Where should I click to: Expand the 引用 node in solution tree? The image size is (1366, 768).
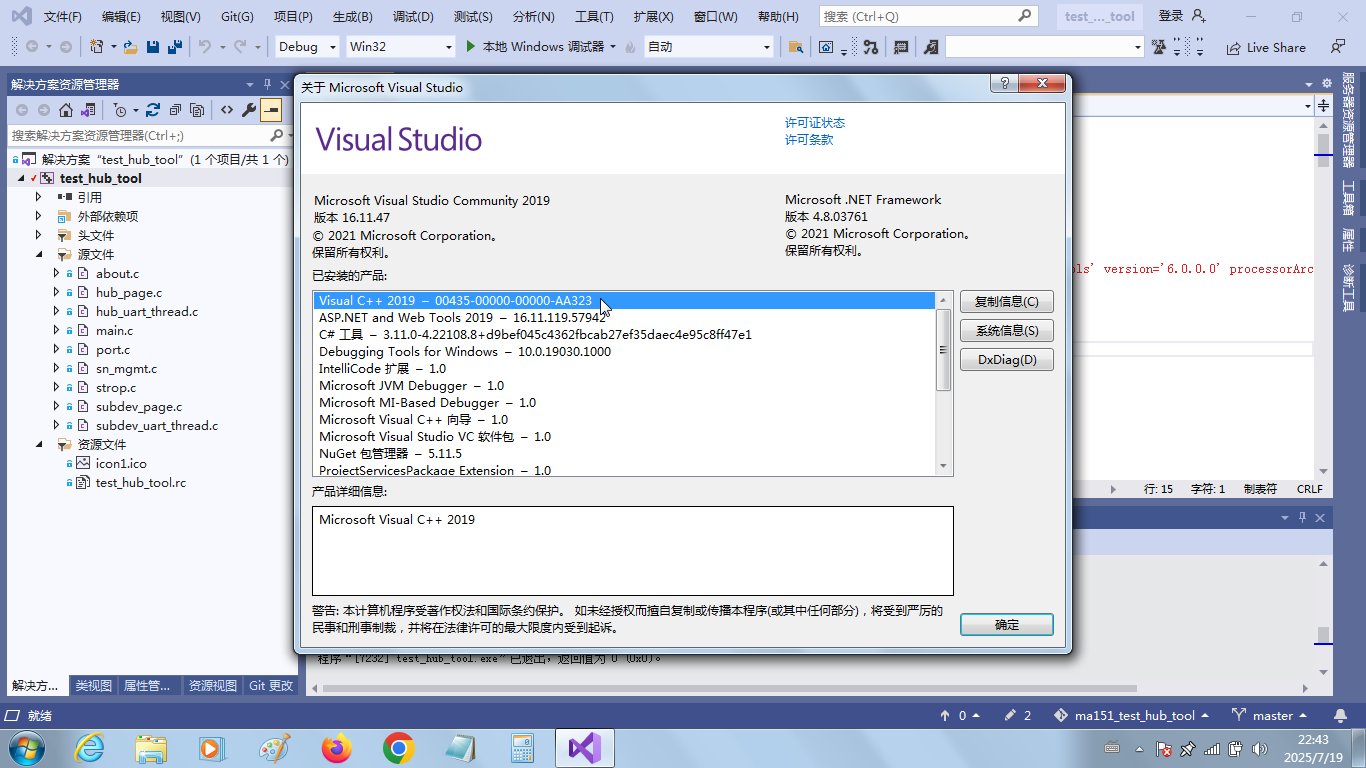pos(38,197)
